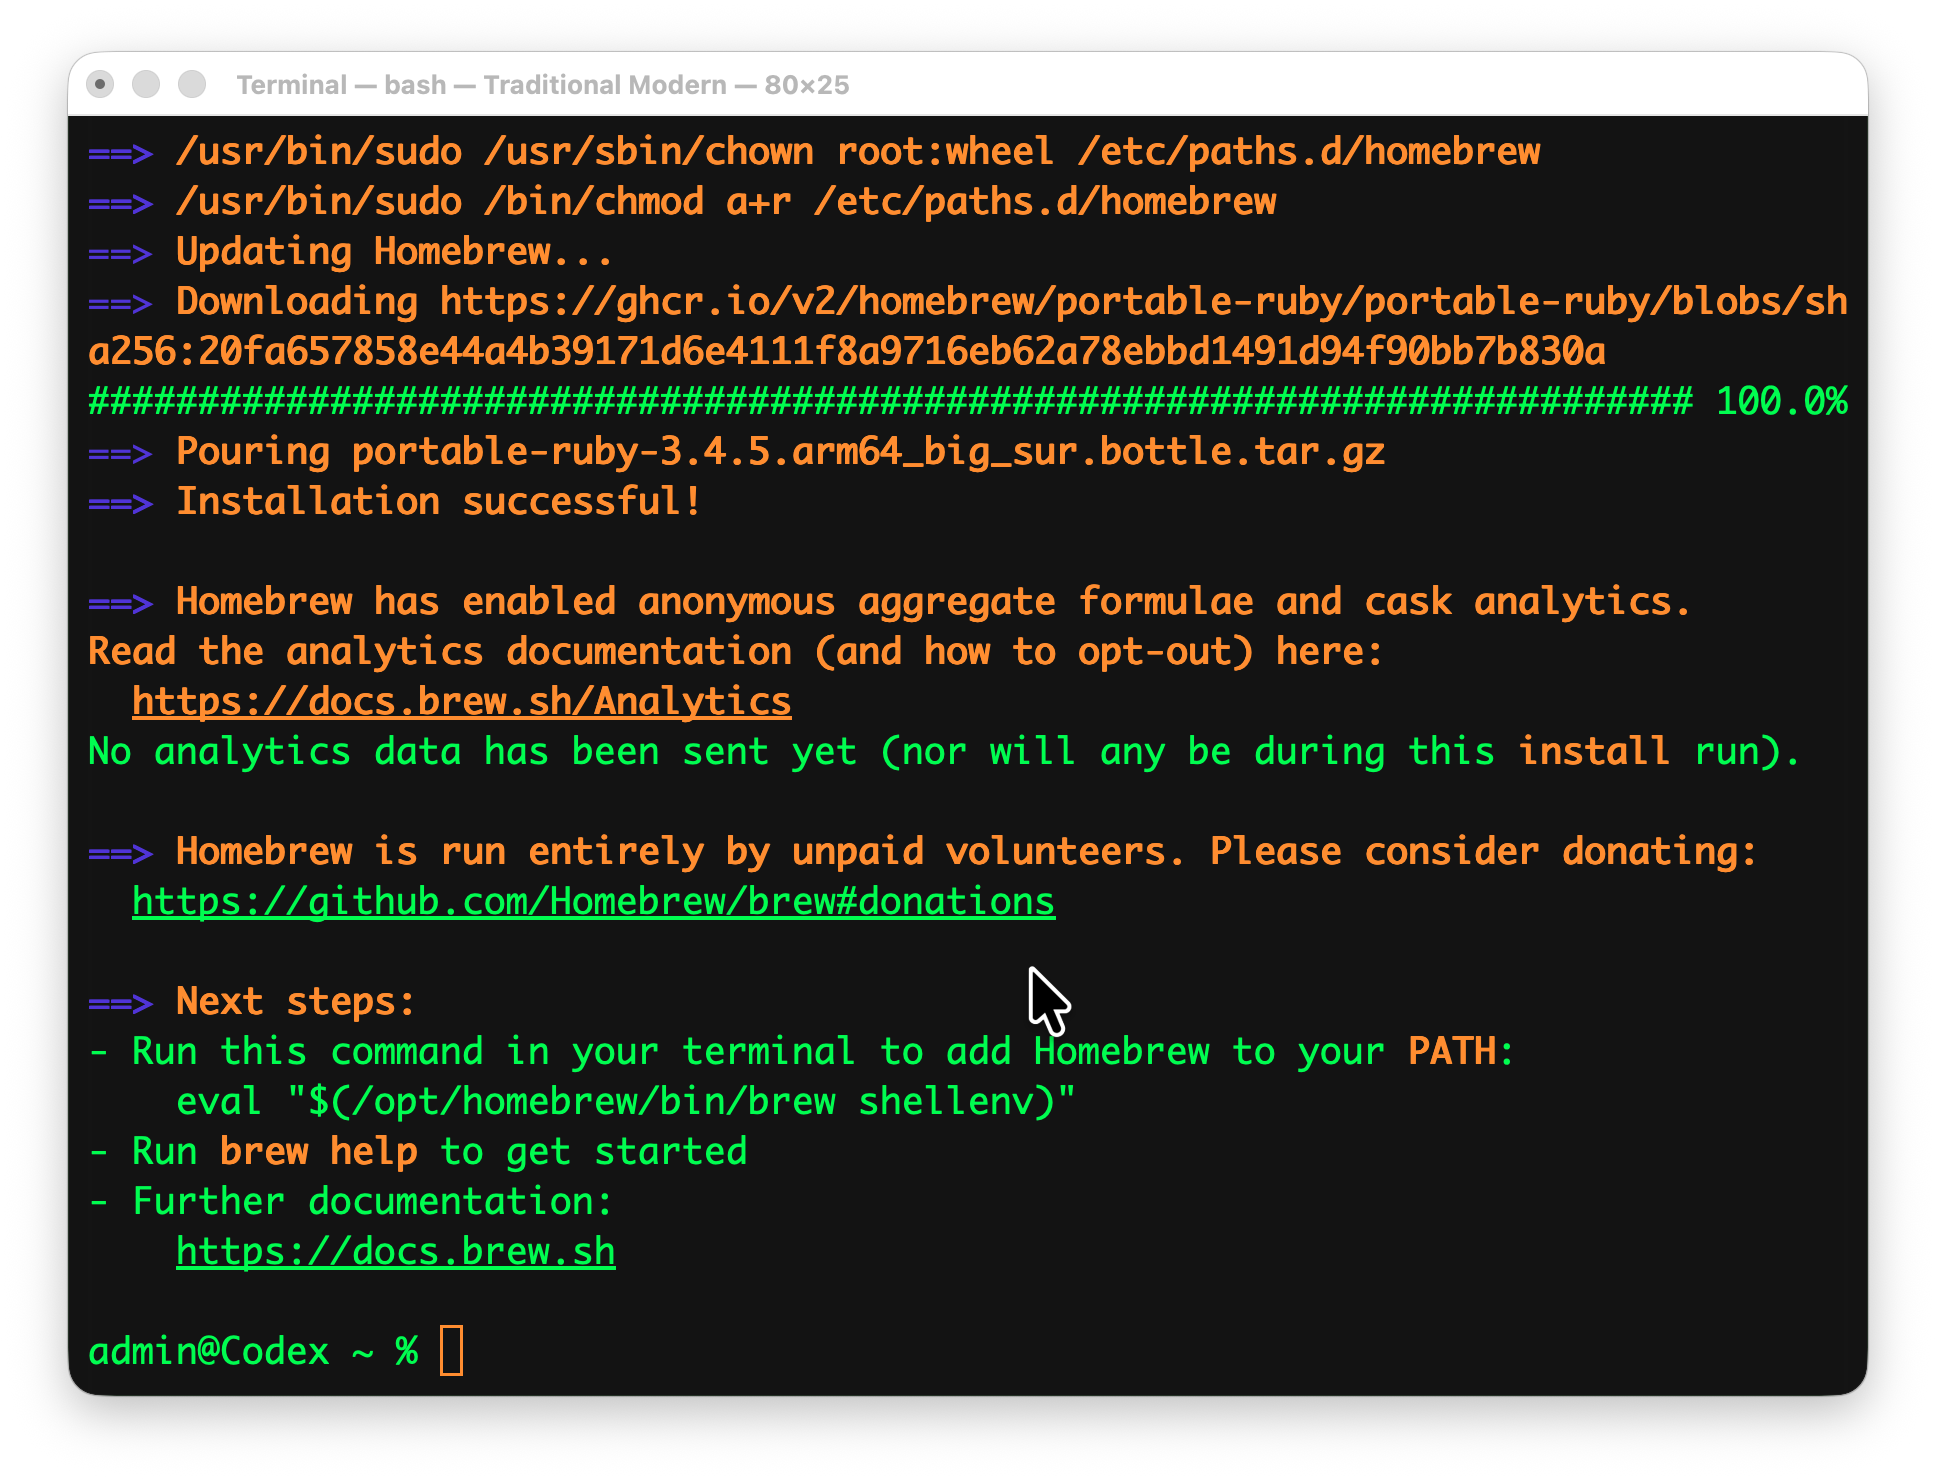This screenshot has width=1936, height=1480.
Task: Click the 100.0% download progress indicator
Action: click(x=1781, y=402)
